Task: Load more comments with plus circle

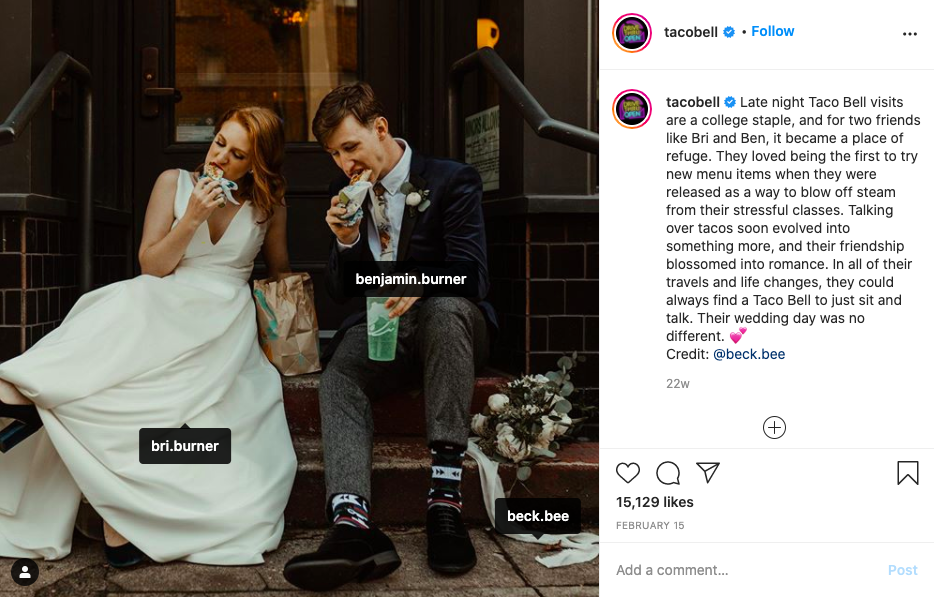Action: [x=774, y=428]
